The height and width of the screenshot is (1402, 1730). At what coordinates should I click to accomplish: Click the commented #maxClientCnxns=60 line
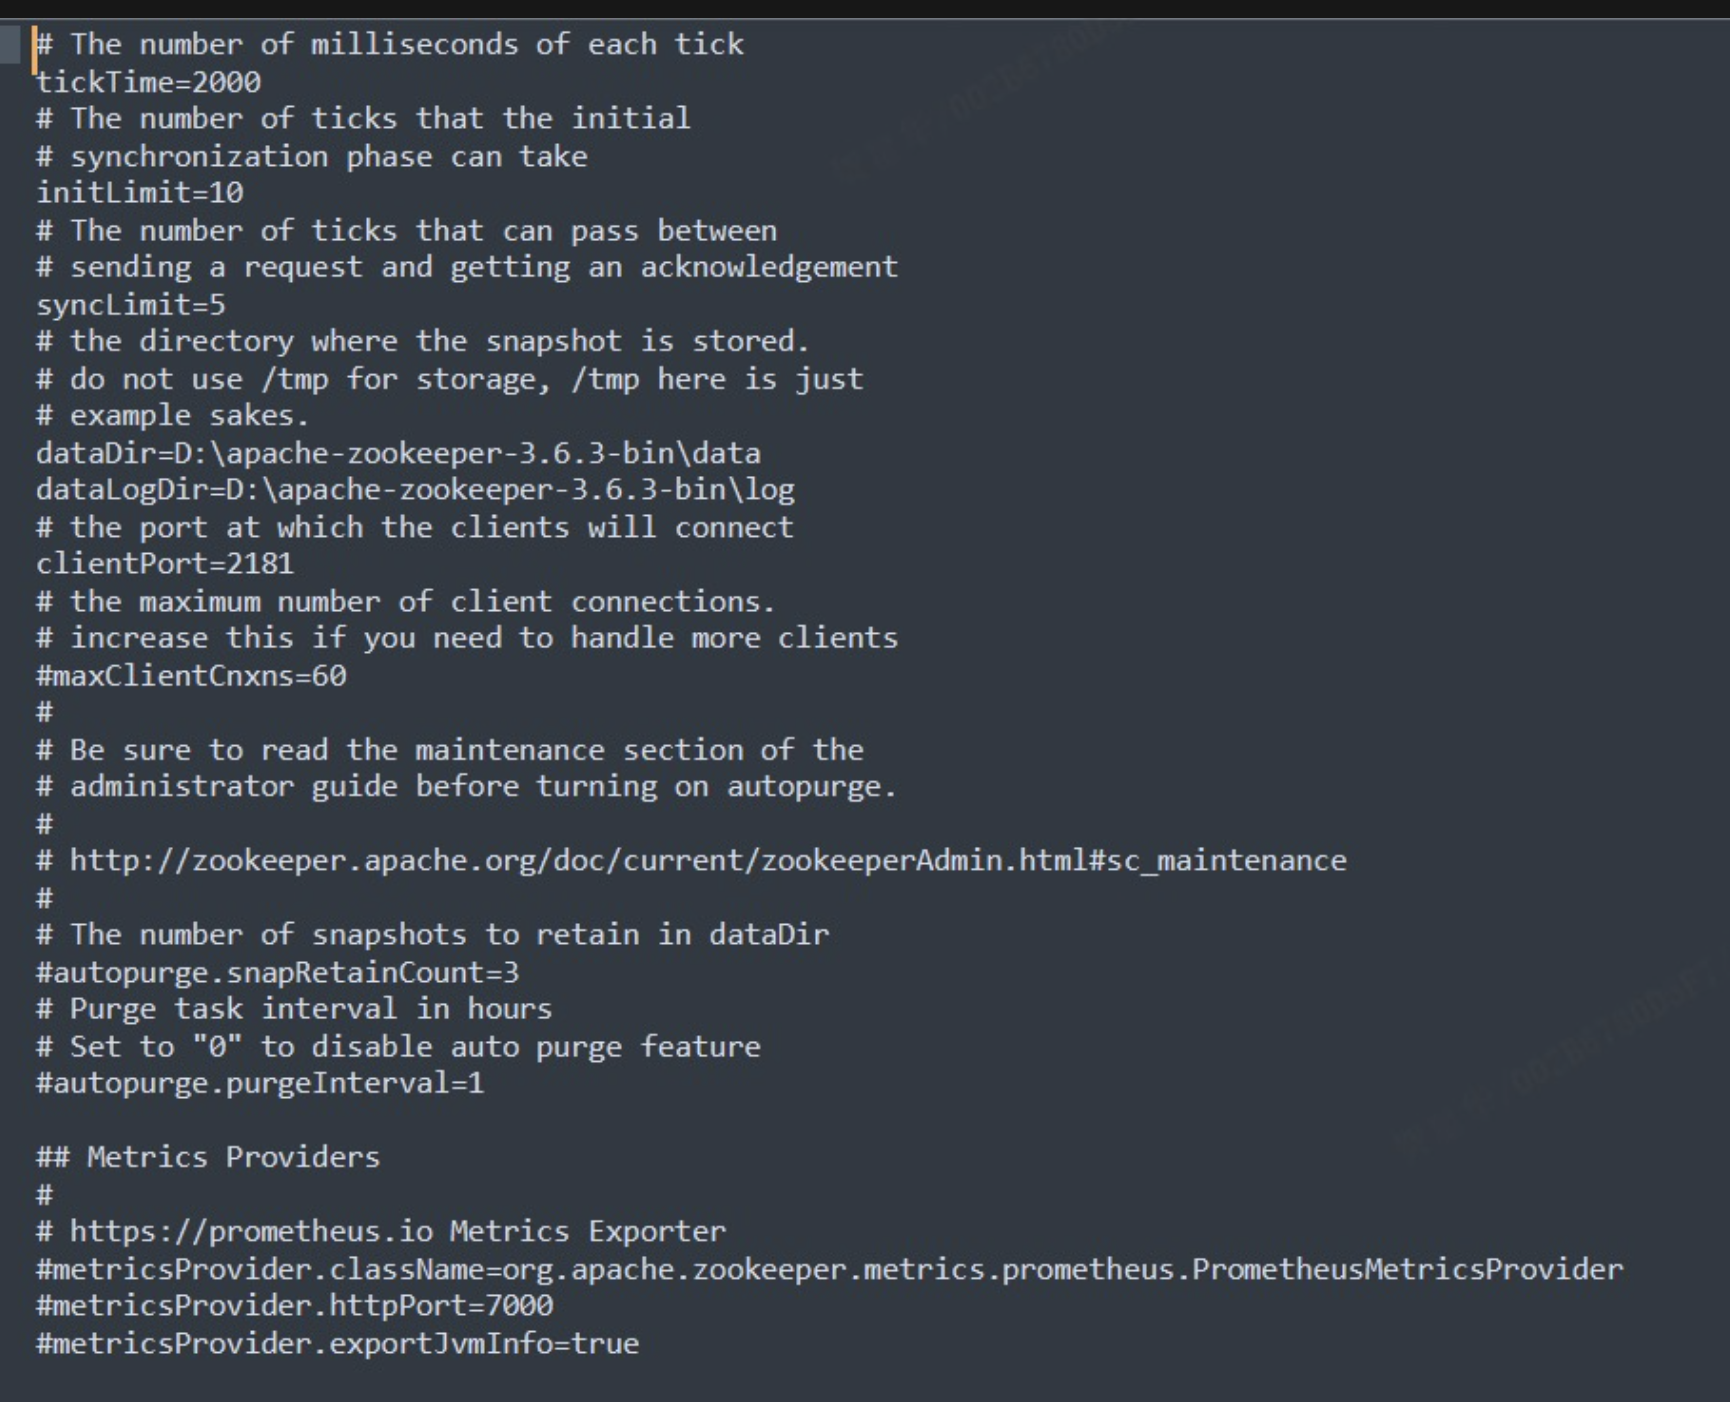click(x=191, y=676)
